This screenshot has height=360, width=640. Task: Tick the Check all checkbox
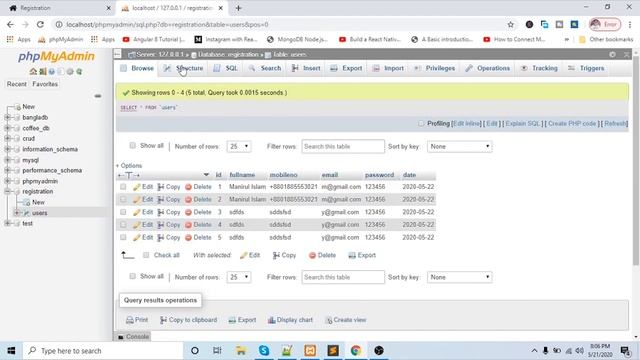click(146, 255)
